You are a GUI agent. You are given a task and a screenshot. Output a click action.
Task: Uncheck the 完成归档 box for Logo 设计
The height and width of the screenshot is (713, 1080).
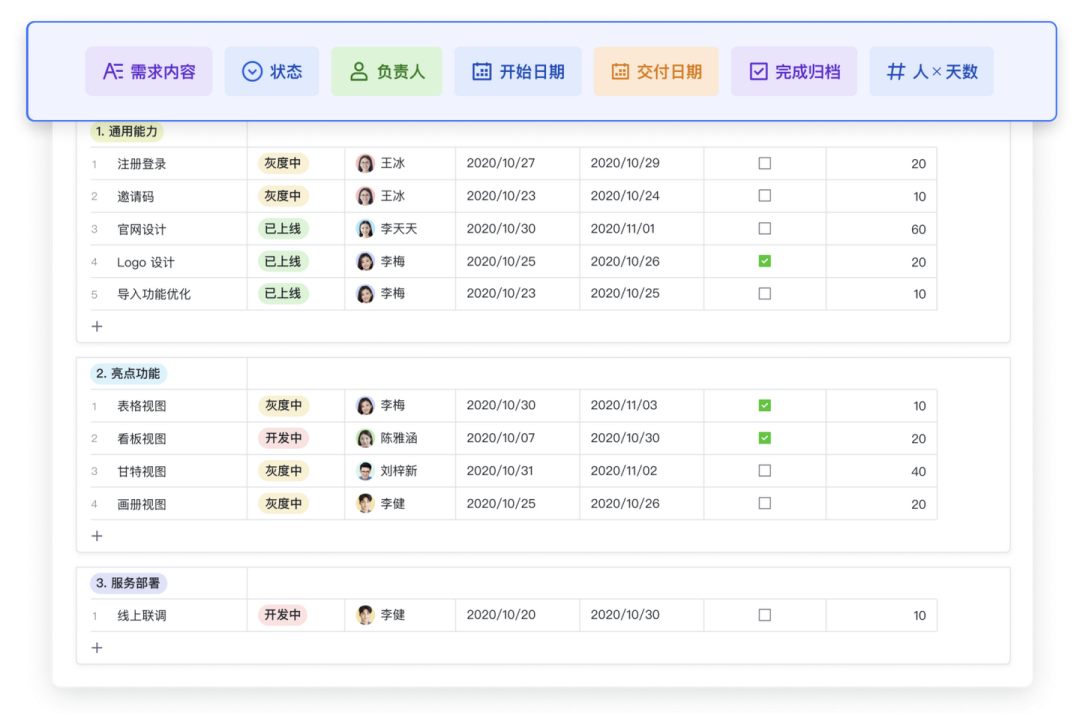click(765, 261)
